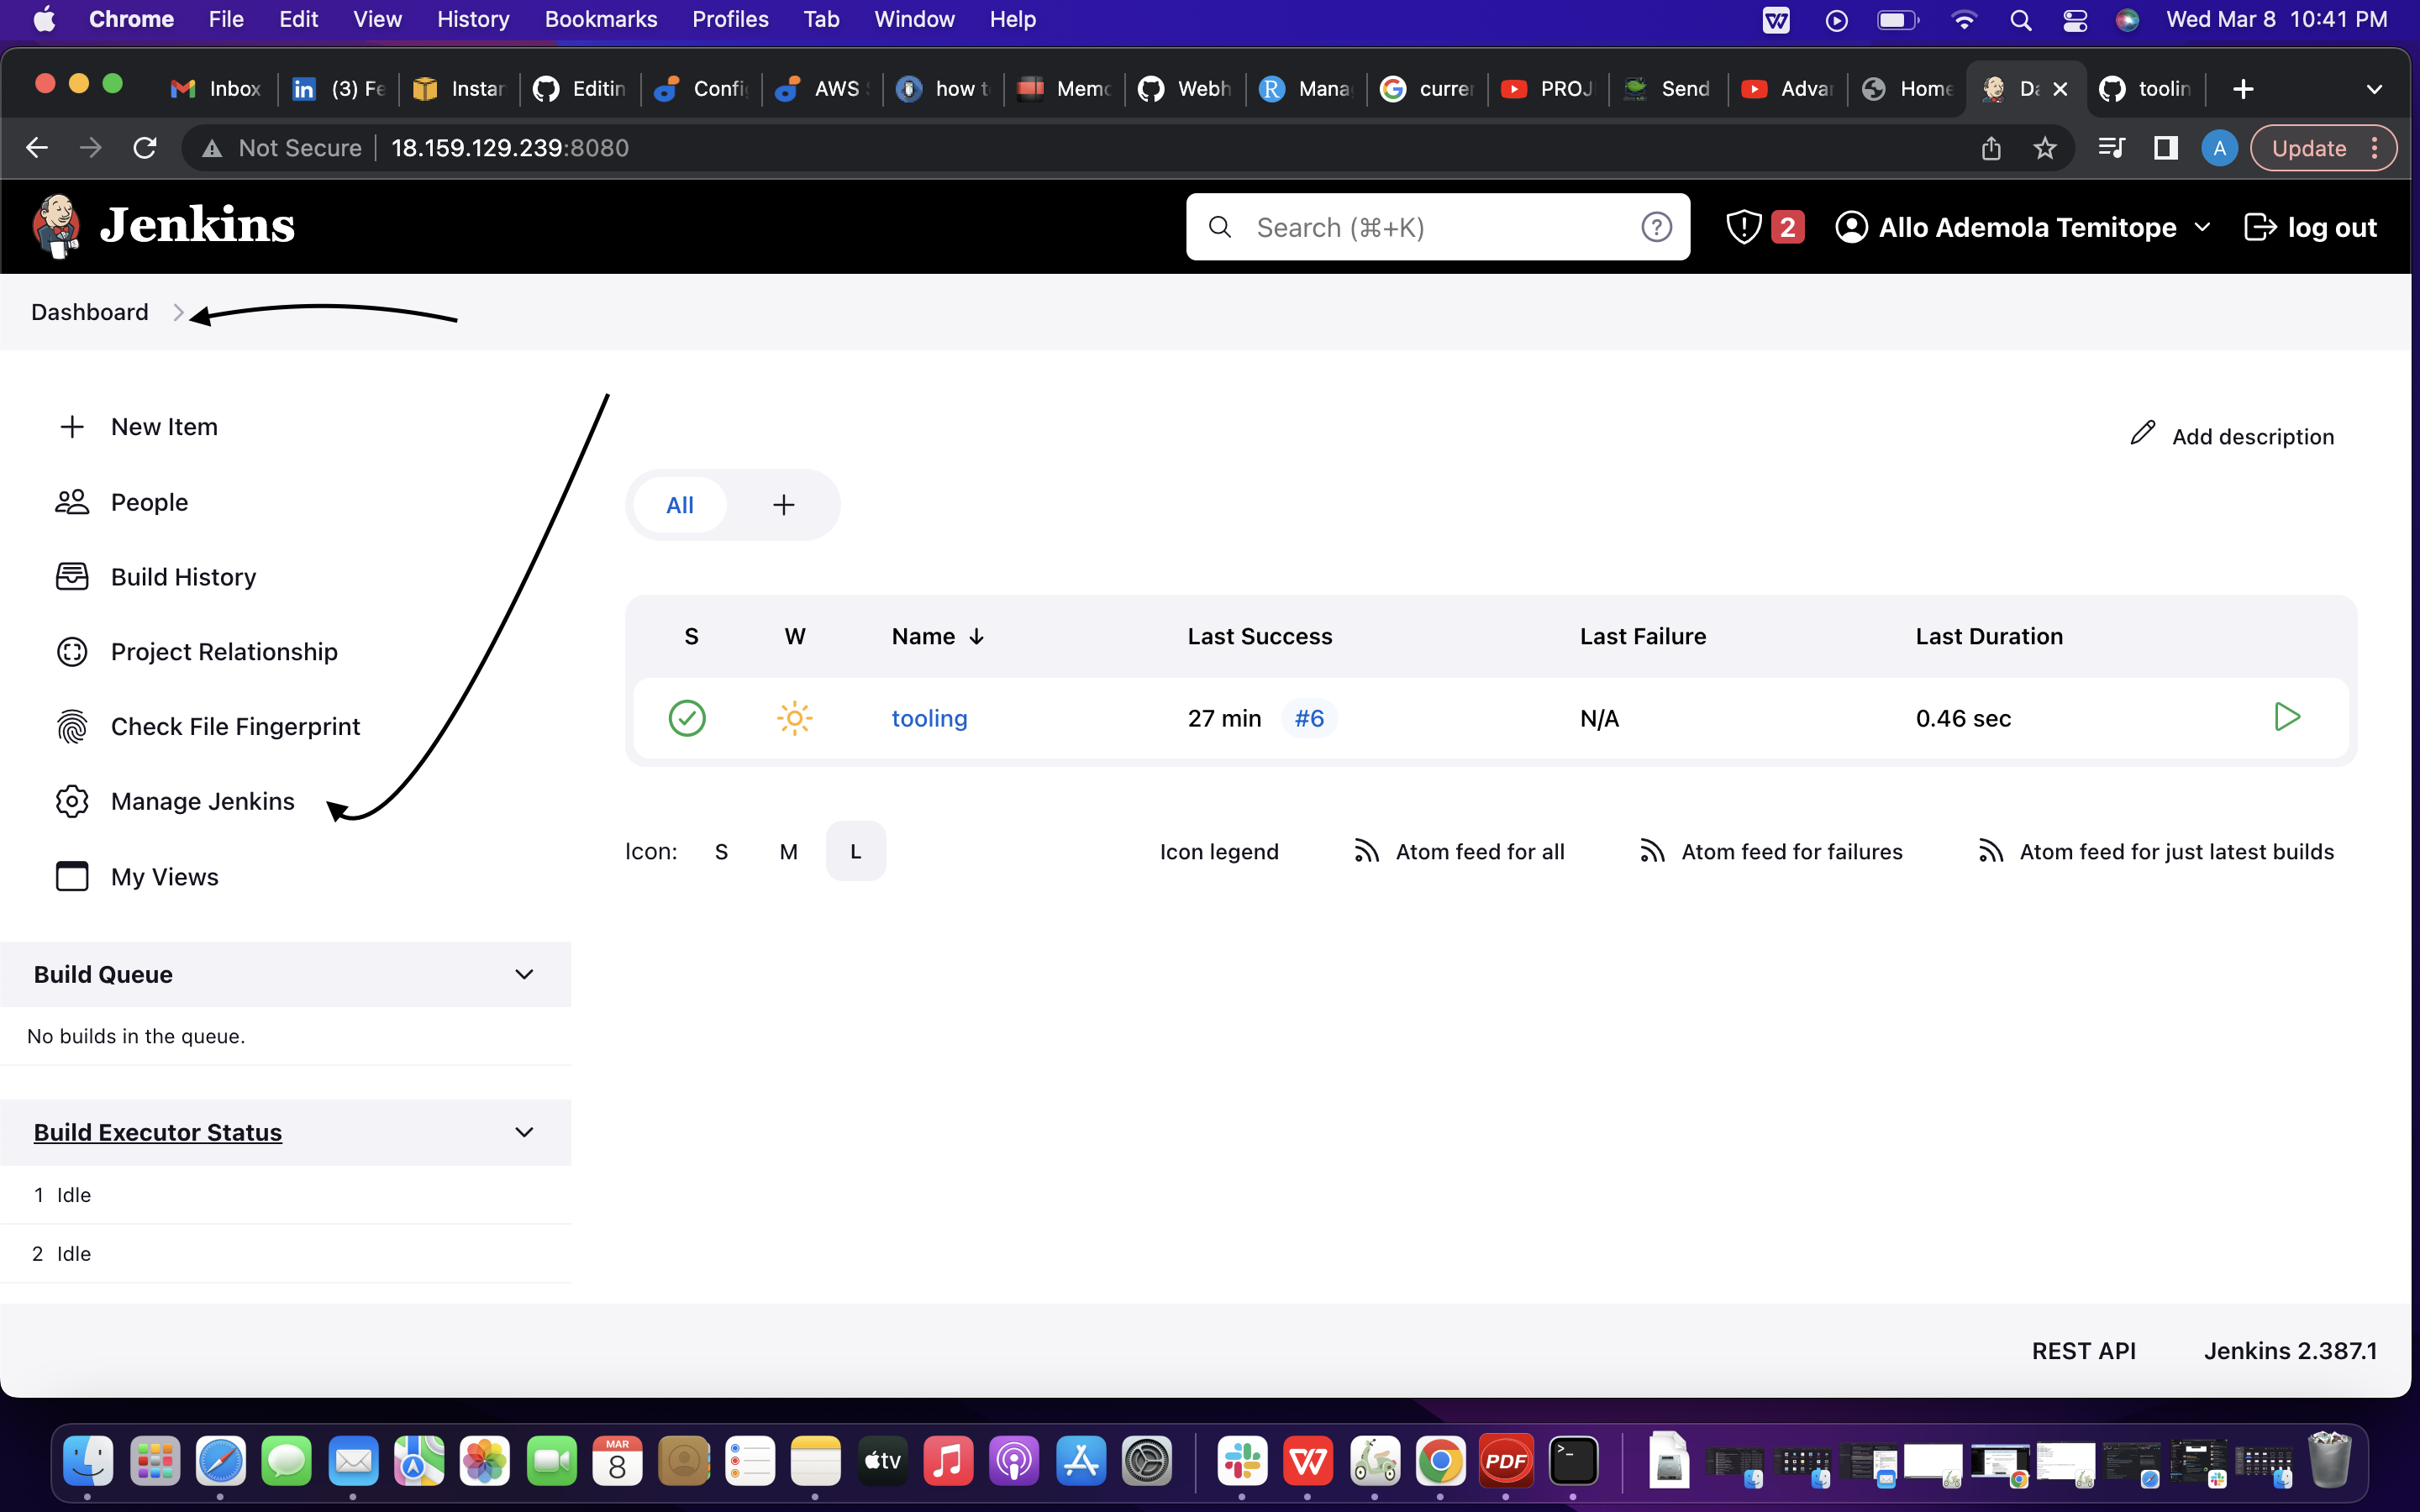Select the All view tab
This screenshot has width=2420, height=1512.
tap(680, 505)
